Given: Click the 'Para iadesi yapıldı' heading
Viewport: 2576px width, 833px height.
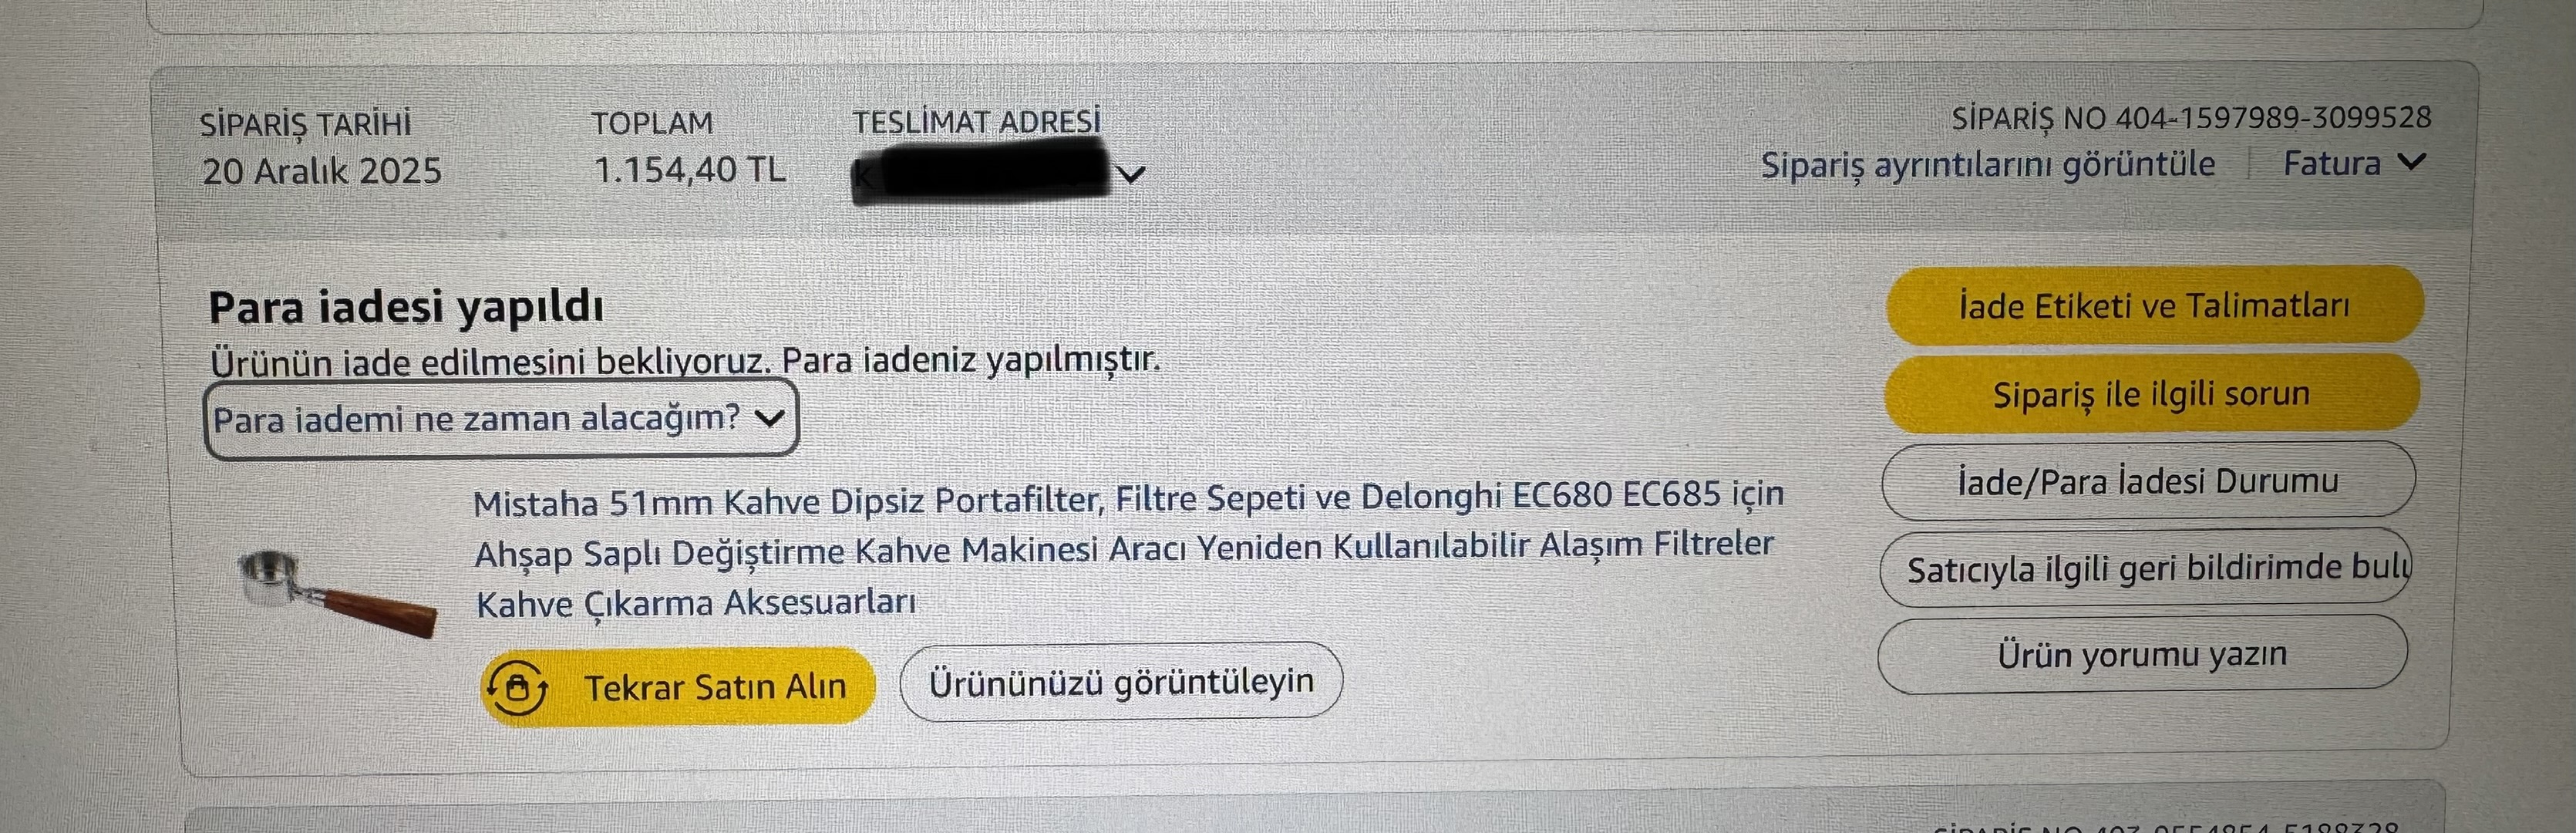Looking at the screenshot, I should (x=405, y=307).
